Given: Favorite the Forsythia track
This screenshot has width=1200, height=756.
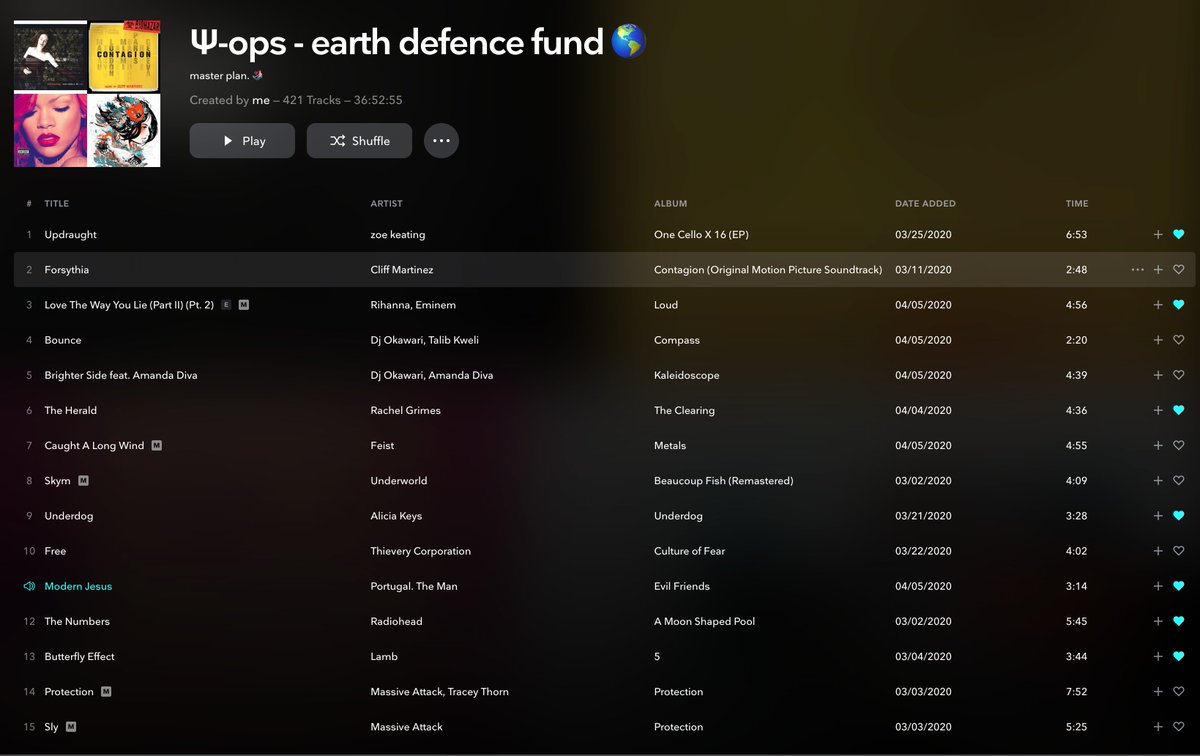Looking at the screenshot, I should coord(1178,270).
